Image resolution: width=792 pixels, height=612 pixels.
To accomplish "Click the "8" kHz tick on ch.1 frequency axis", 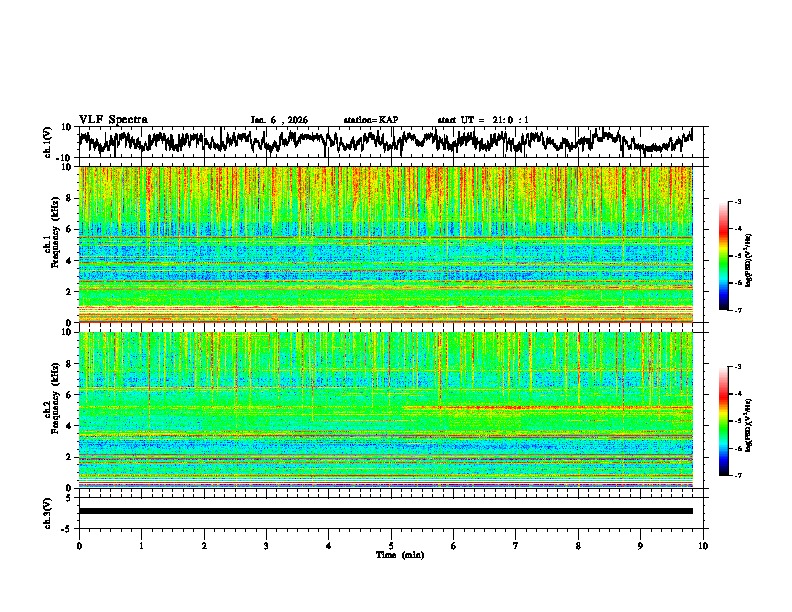I will (x=69, y=198).
